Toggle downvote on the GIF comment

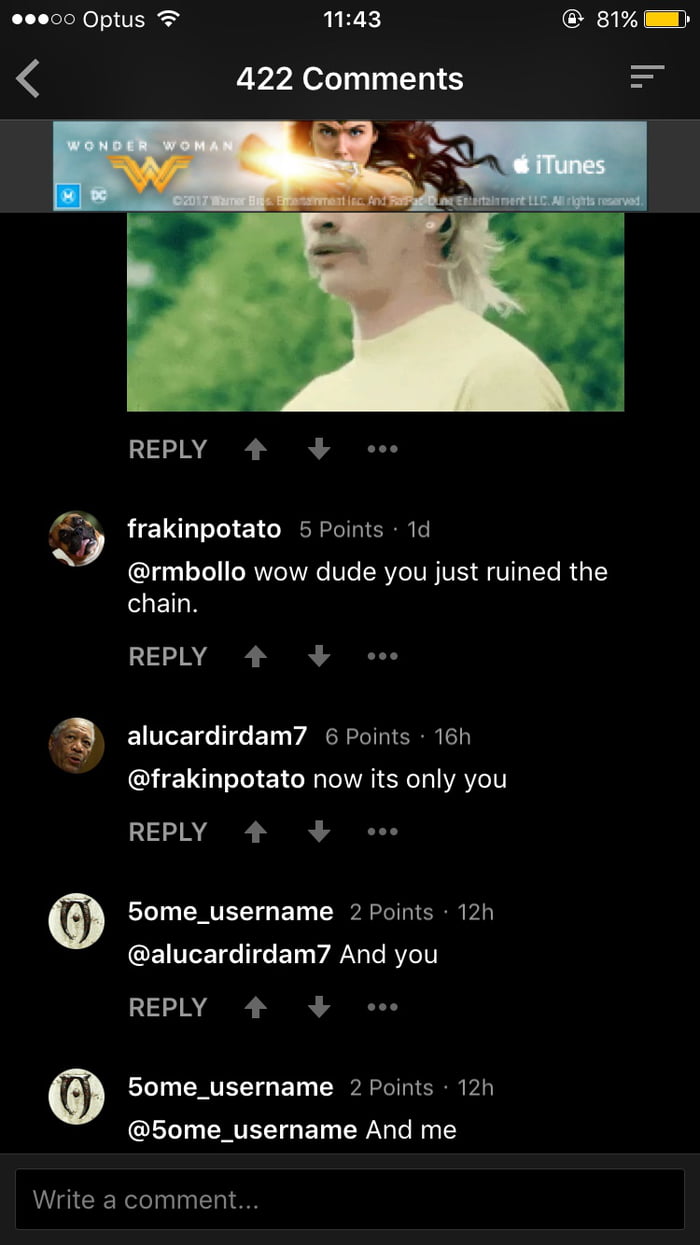tap(318, 449)
